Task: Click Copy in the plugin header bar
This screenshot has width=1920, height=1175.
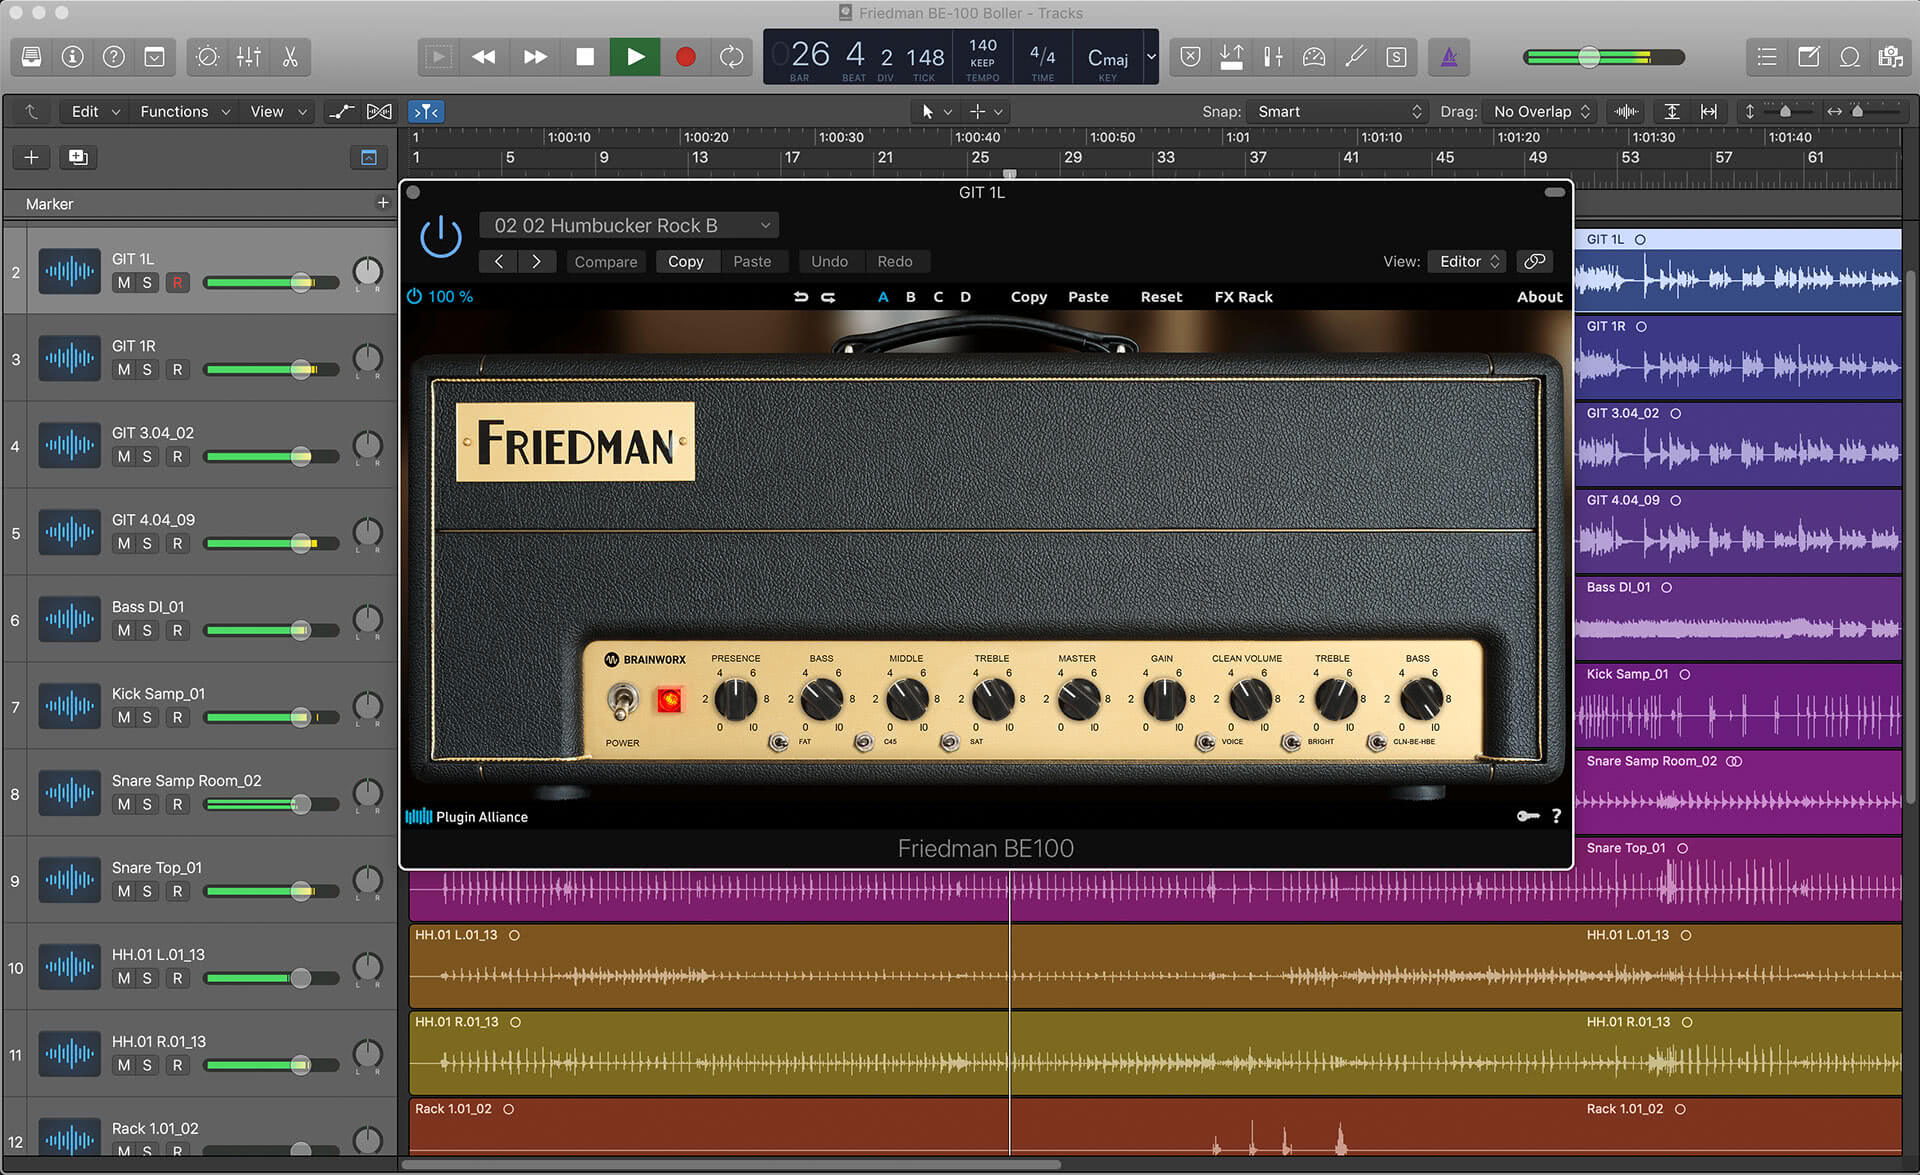Action: (x=685, y=261)
